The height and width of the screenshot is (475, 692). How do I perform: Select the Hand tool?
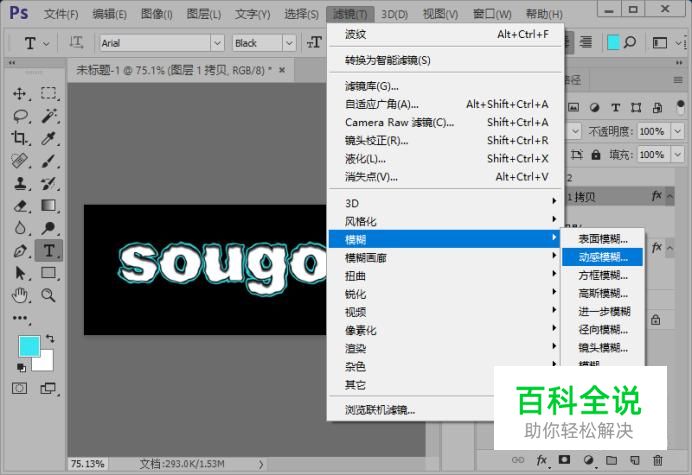20,295
